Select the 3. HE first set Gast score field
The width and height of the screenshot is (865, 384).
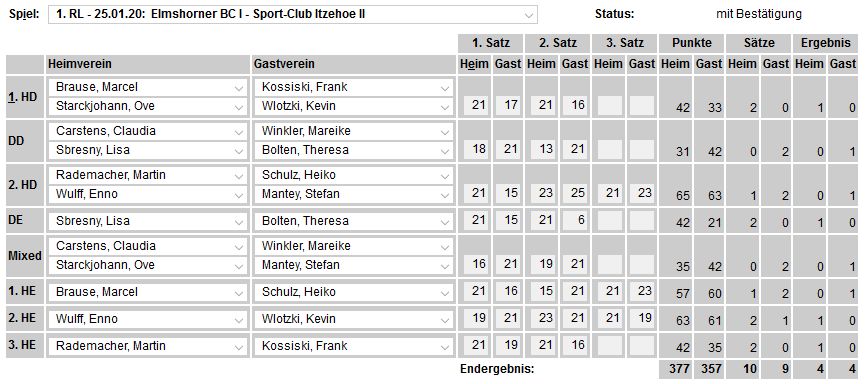pos(508,344)
